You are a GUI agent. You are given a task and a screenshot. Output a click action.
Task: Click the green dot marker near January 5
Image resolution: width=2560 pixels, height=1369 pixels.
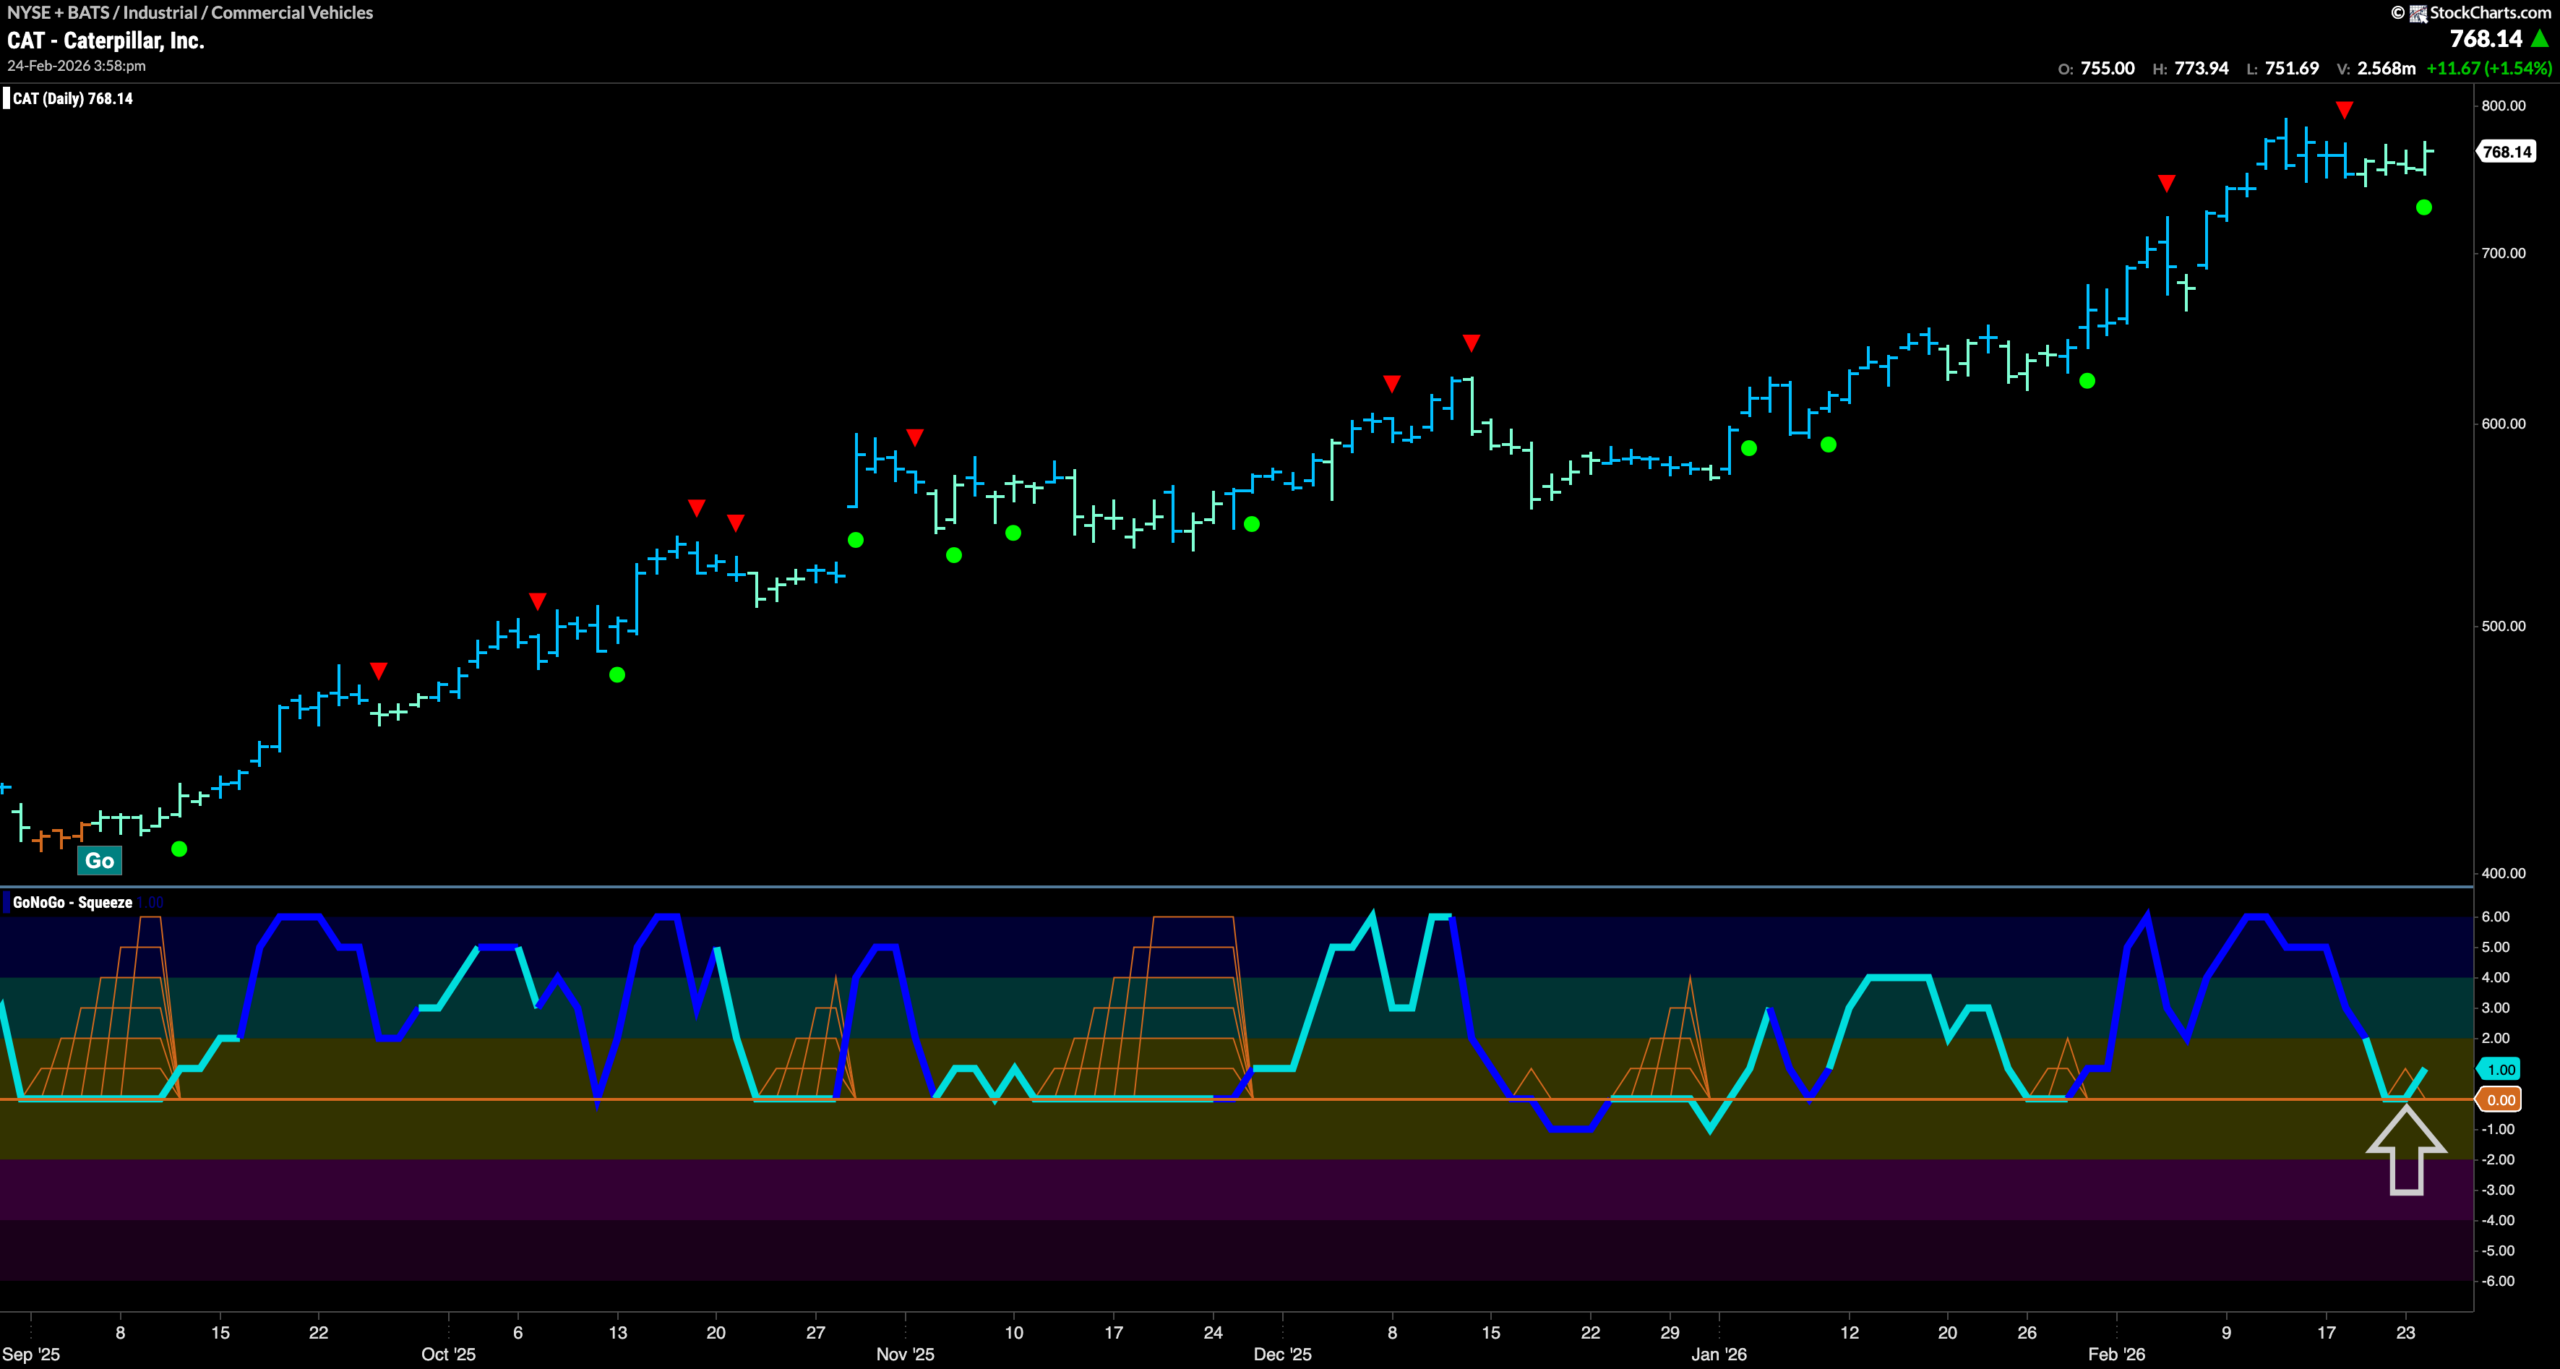[x=1749, y=448]
